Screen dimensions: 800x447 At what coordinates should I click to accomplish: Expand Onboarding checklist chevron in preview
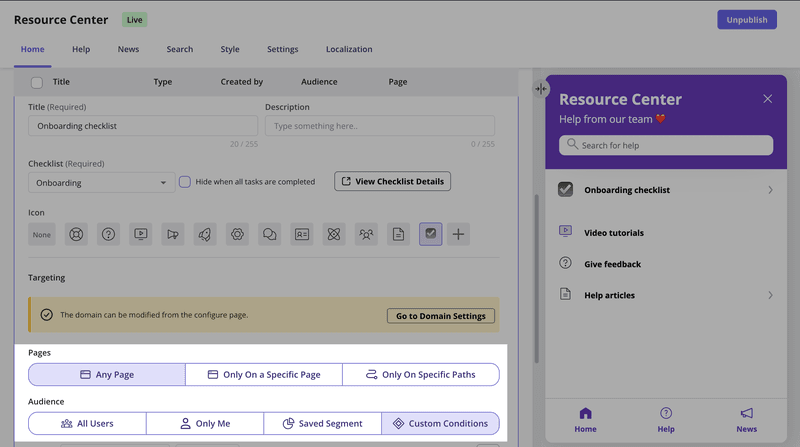(770, 190)
